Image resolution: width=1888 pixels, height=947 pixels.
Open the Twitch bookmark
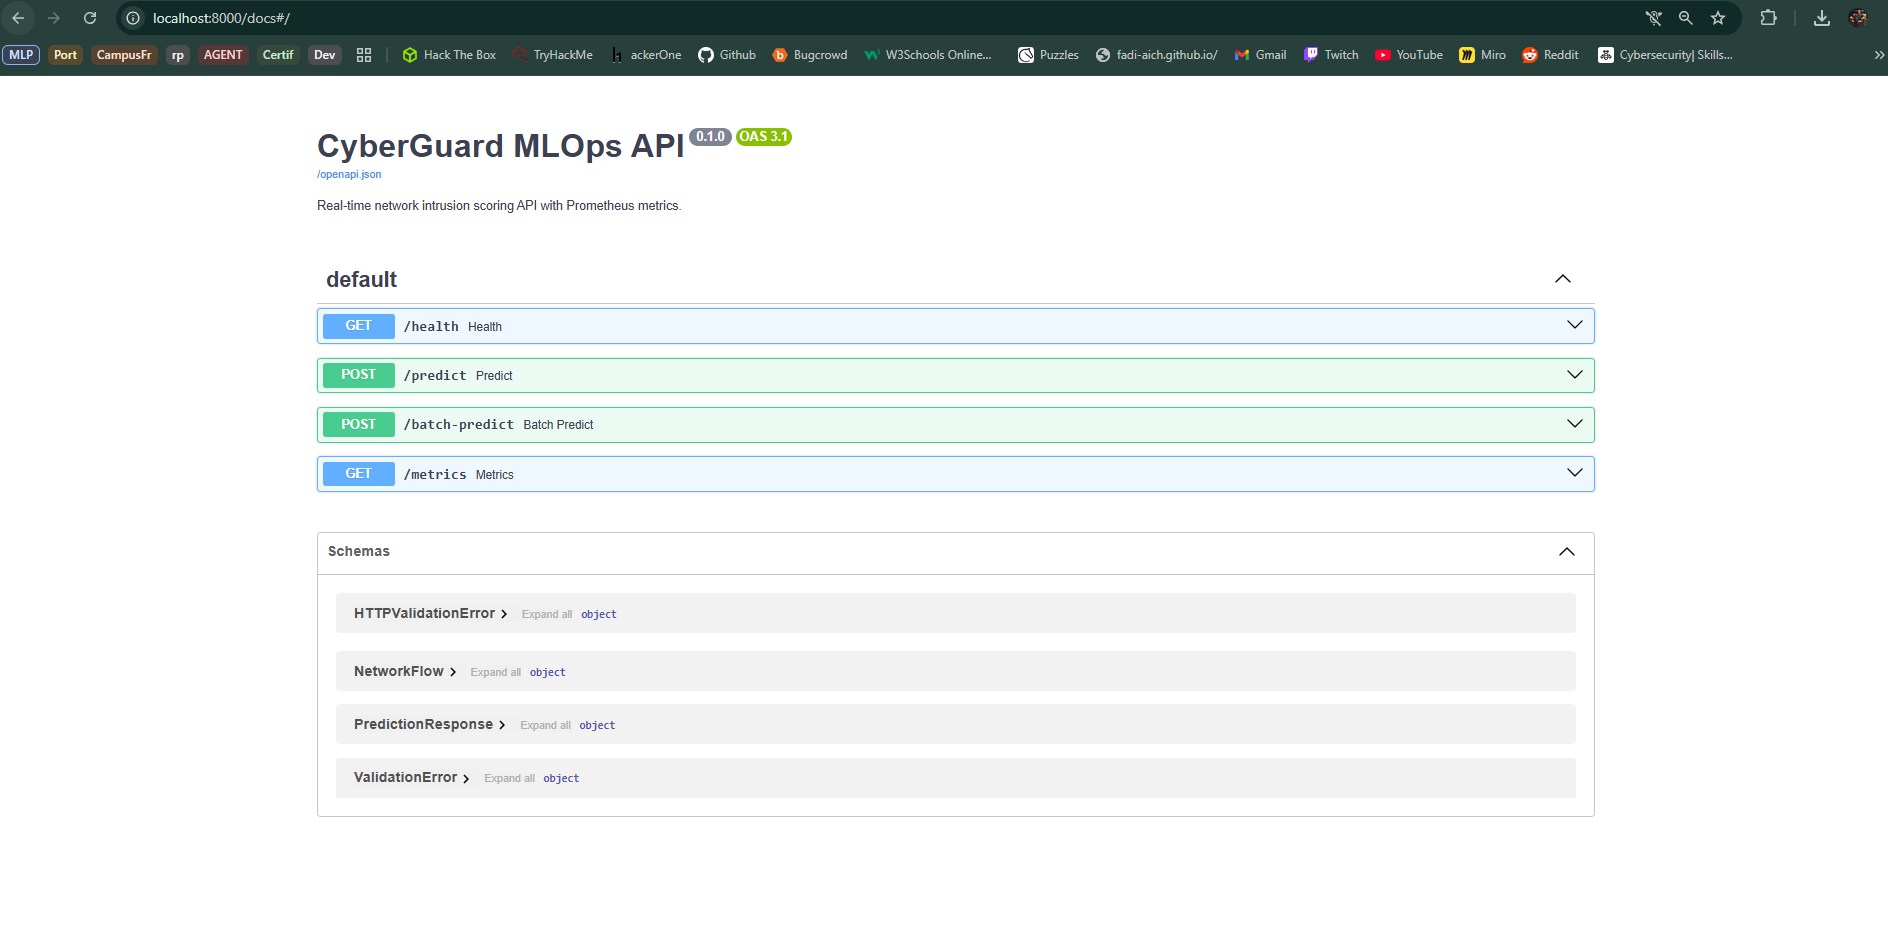point(1331,55)
